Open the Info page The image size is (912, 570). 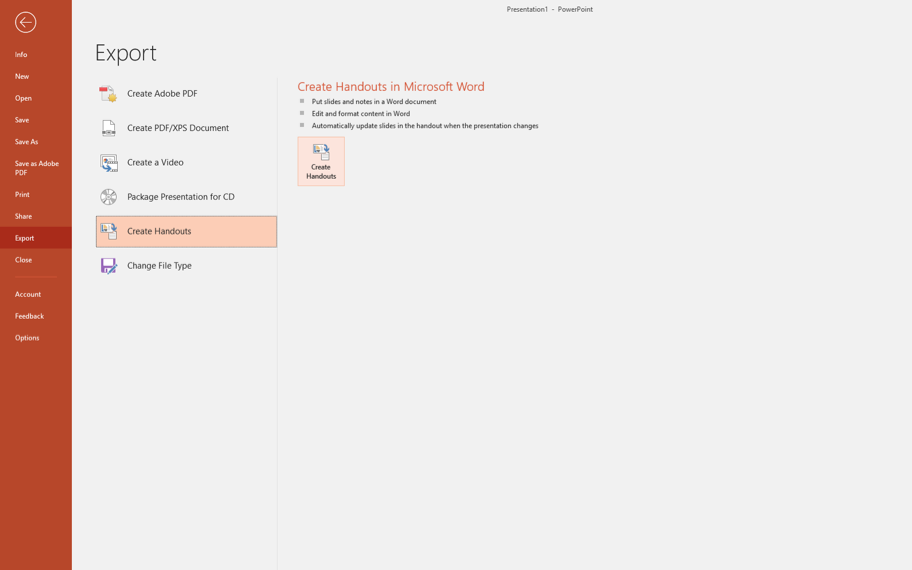pos(21,55)
